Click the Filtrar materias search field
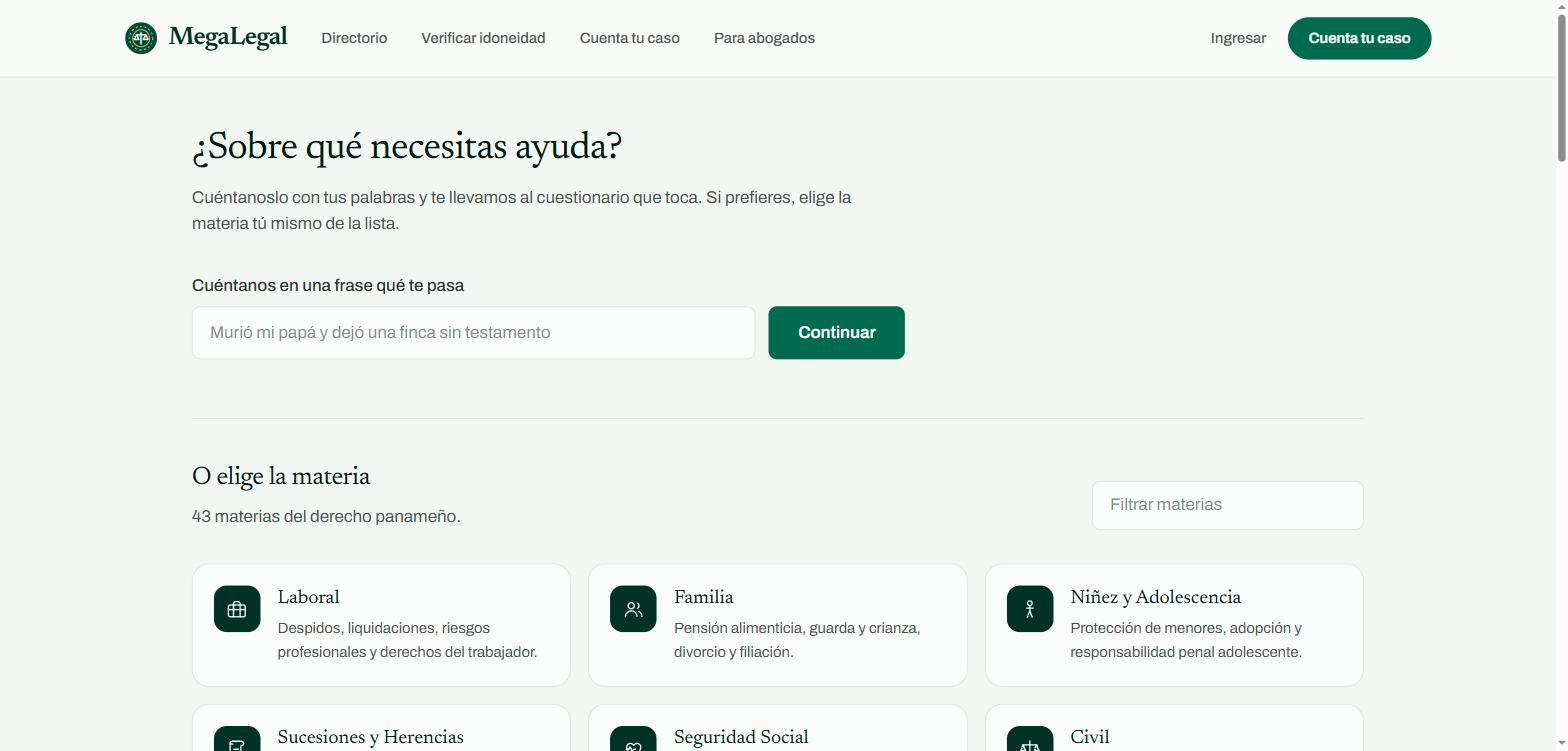The image size is (1568, 751). [1227, 505]
